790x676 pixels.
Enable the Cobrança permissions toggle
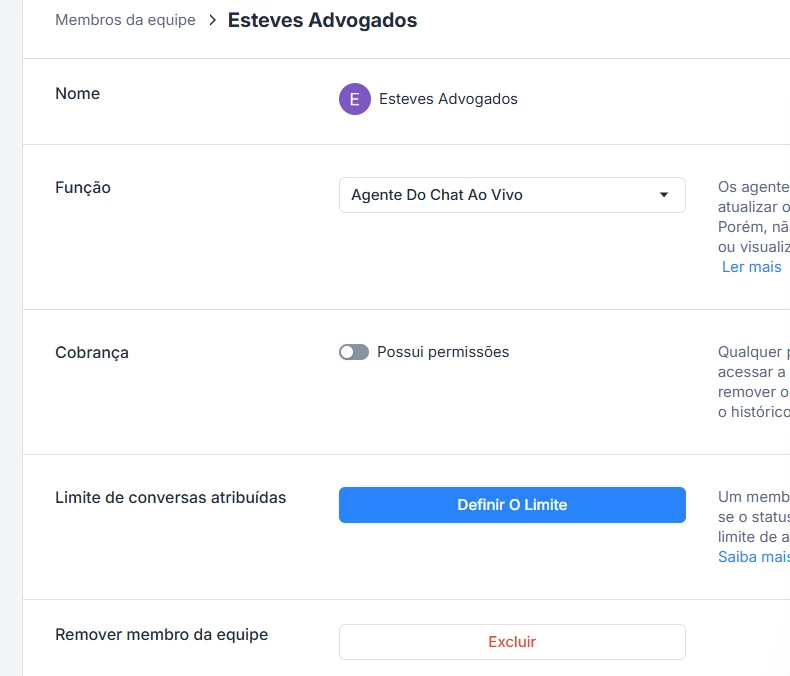point(354,352)
